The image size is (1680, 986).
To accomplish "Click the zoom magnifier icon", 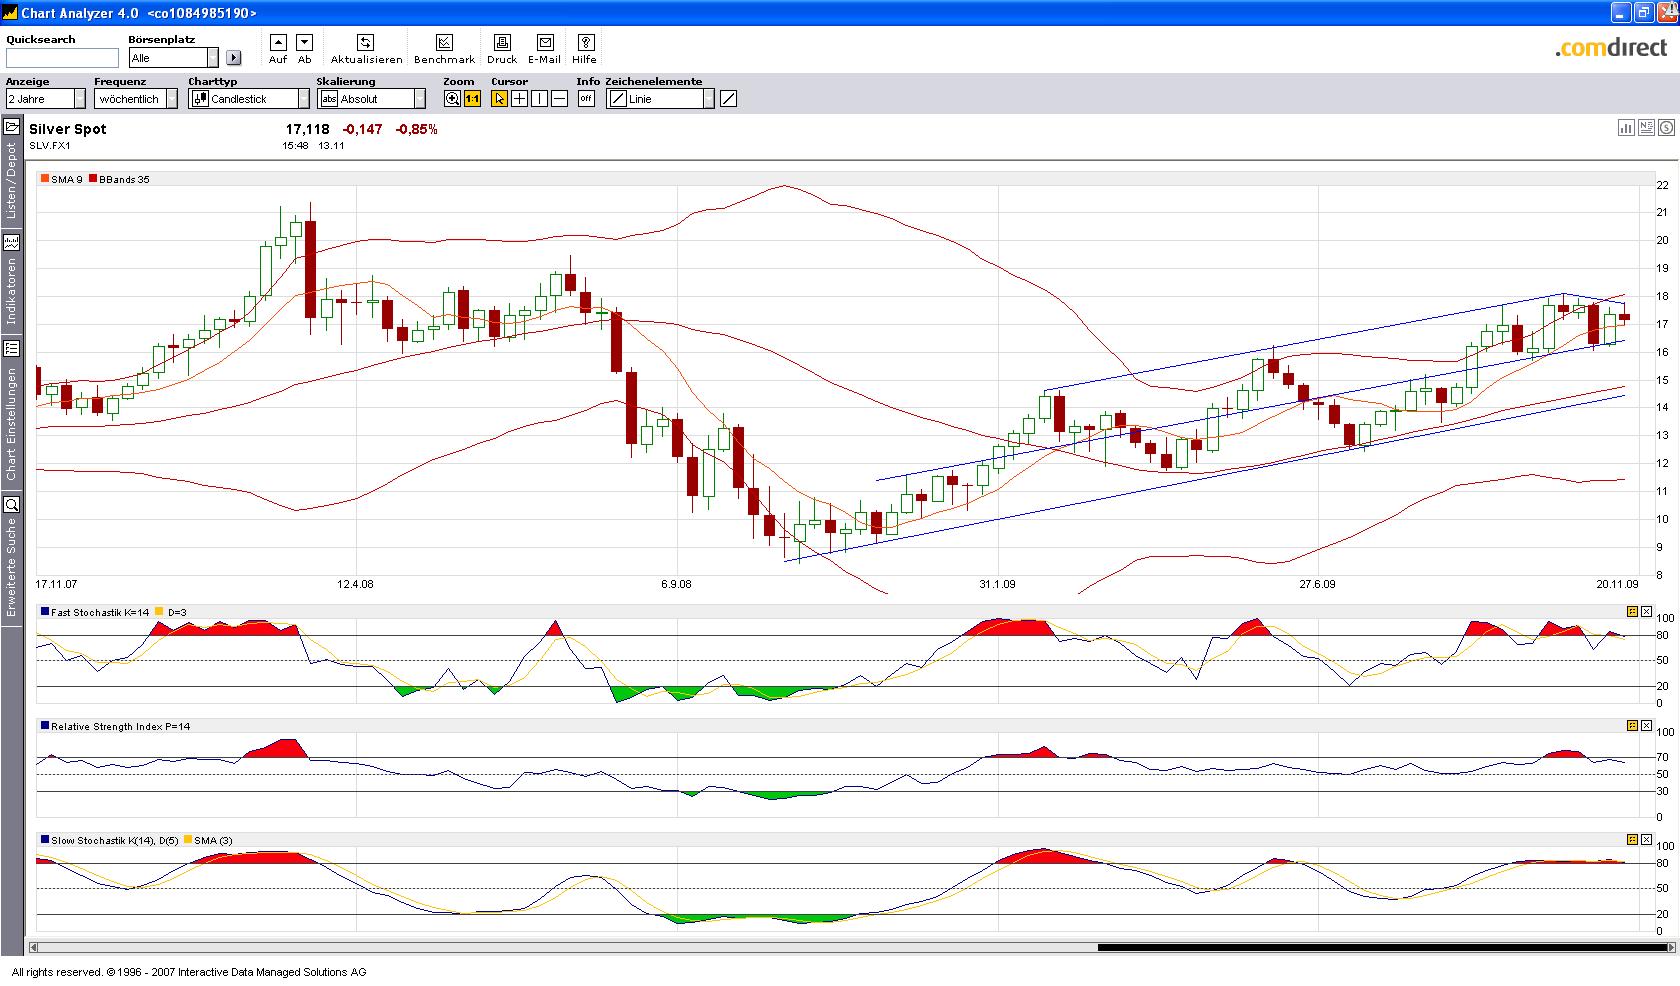I will coord(453,99).
